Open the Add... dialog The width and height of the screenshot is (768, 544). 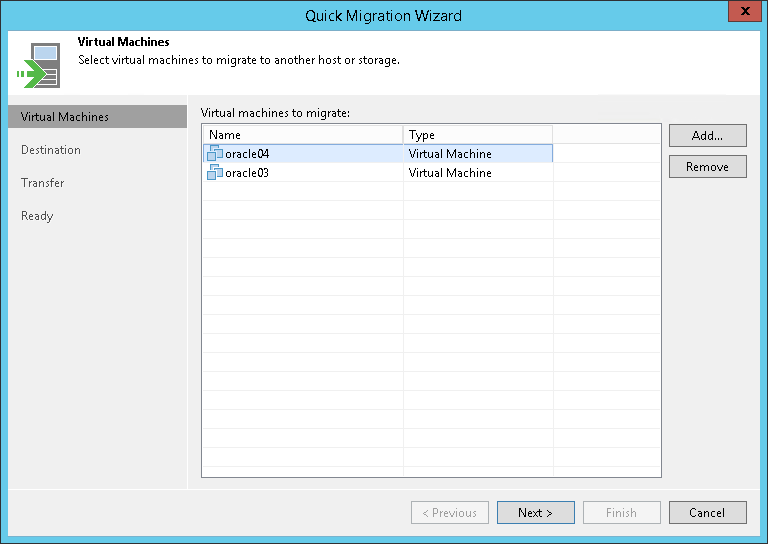[x=708, y=136]
